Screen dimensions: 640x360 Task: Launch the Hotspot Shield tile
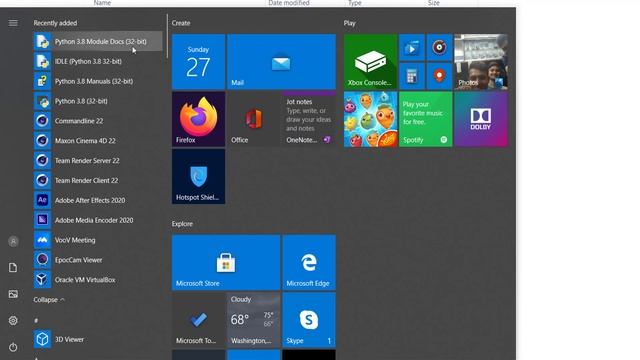point(198,176)
